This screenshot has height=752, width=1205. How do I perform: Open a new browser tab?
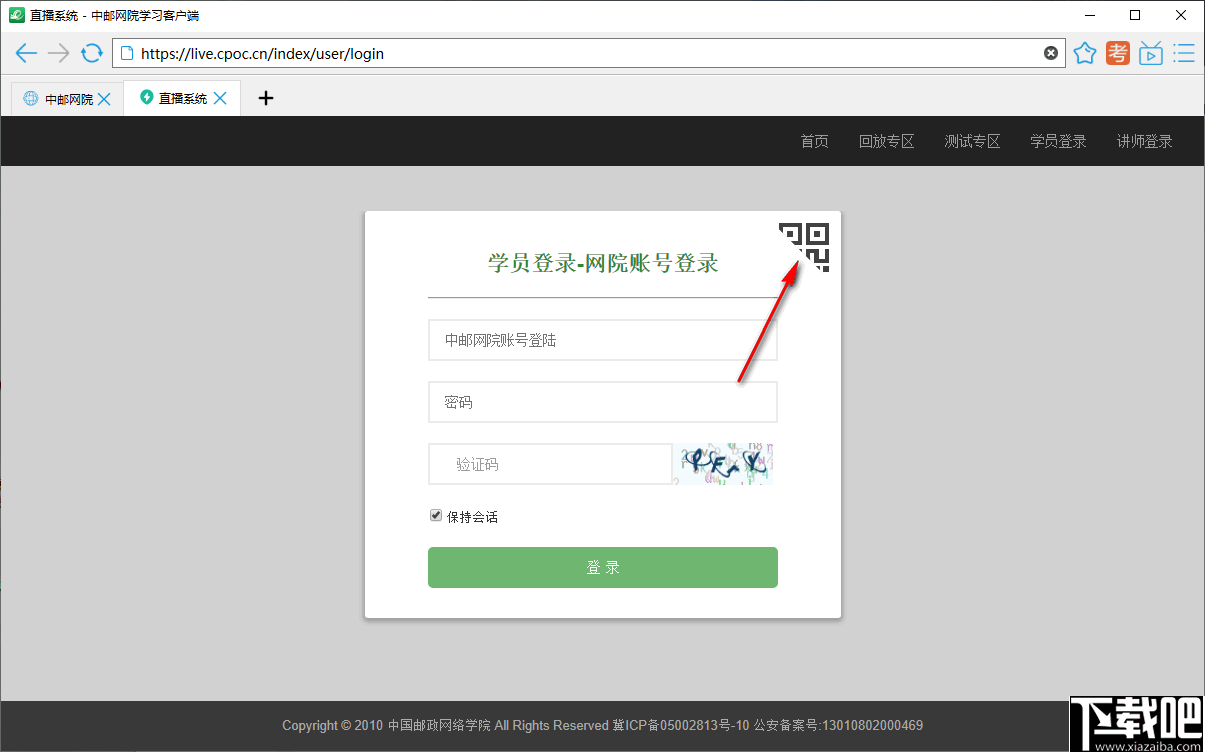[x=264, y=97]
